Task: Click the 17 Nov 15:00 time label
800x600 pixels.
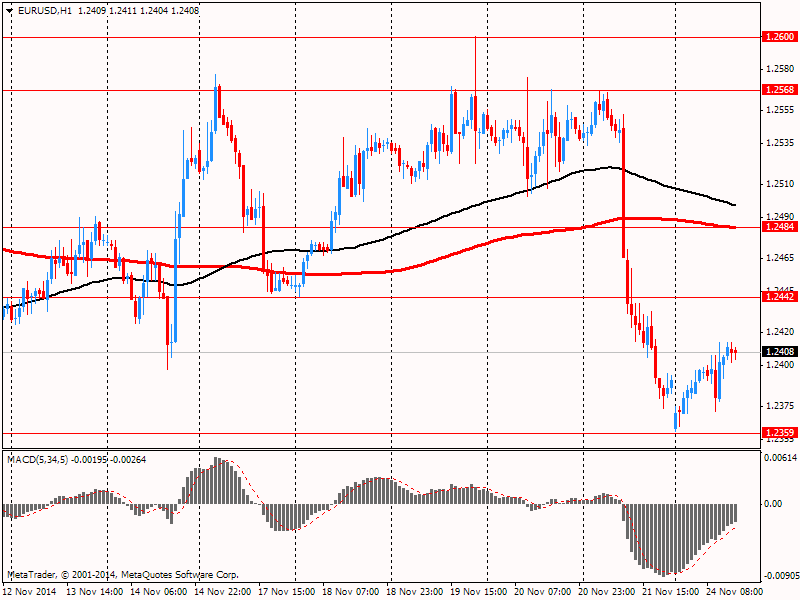Action: 287,592
